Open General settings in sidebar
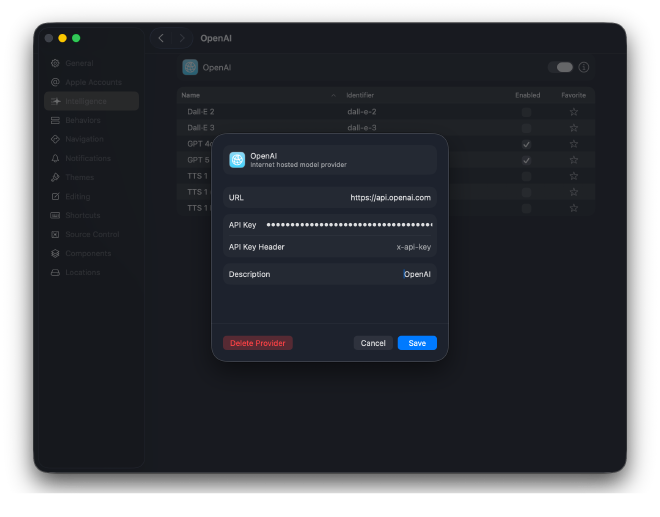 (91, 63)
